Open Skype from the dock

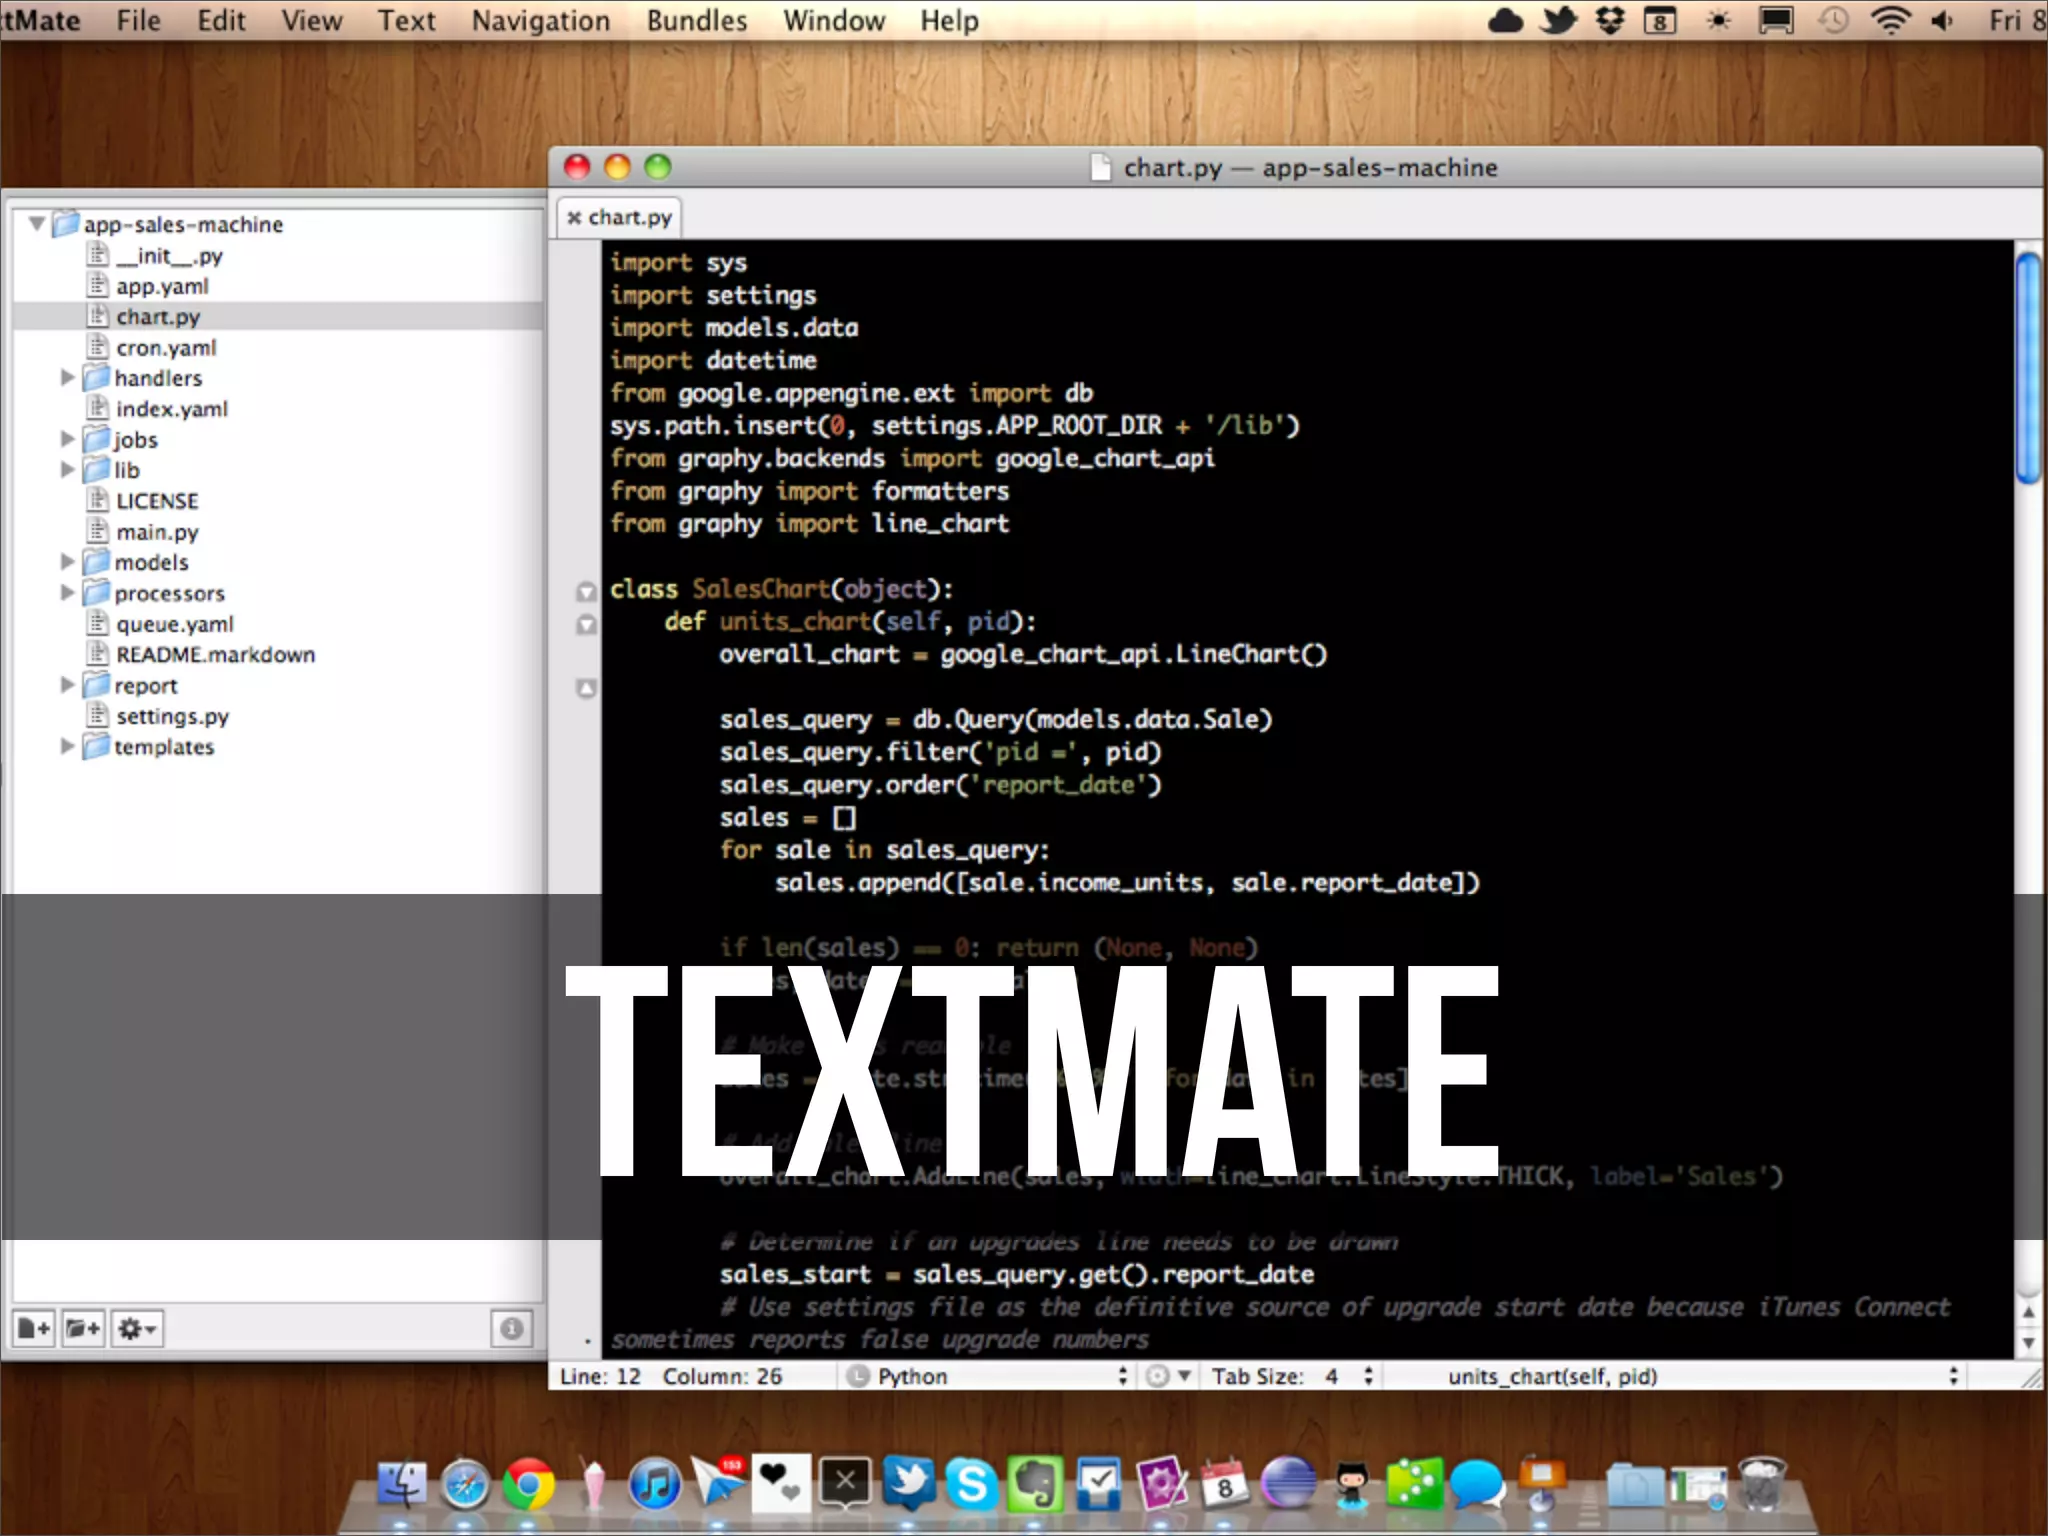click(x=972, y=1483)
